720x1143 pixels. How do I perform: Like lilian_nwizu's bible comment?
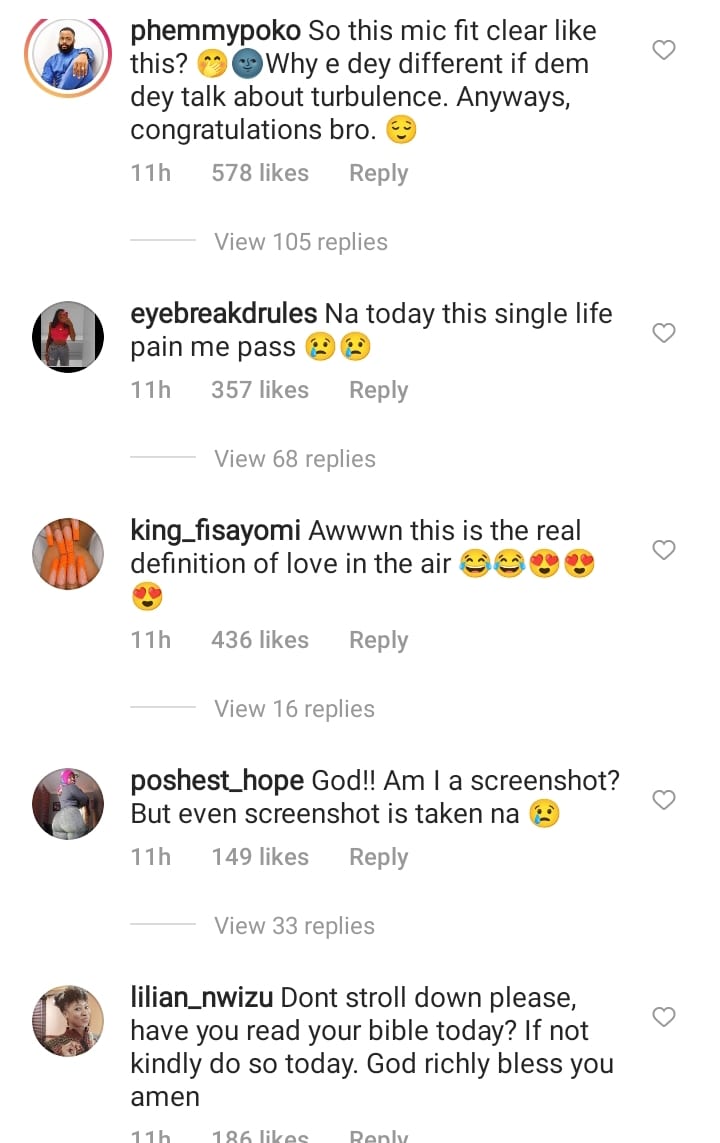(x=664, y=1017)
